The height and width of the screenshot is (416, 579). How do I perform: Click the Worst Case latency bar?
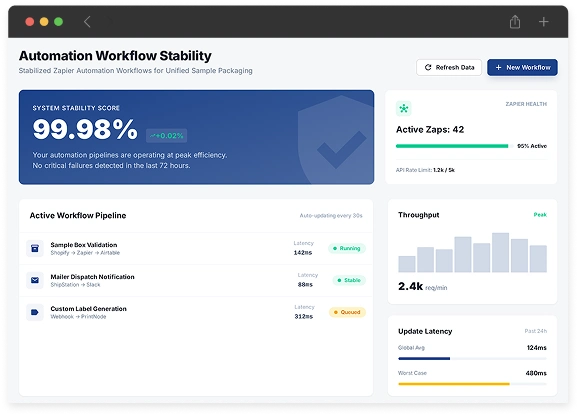tap(472, 384)
